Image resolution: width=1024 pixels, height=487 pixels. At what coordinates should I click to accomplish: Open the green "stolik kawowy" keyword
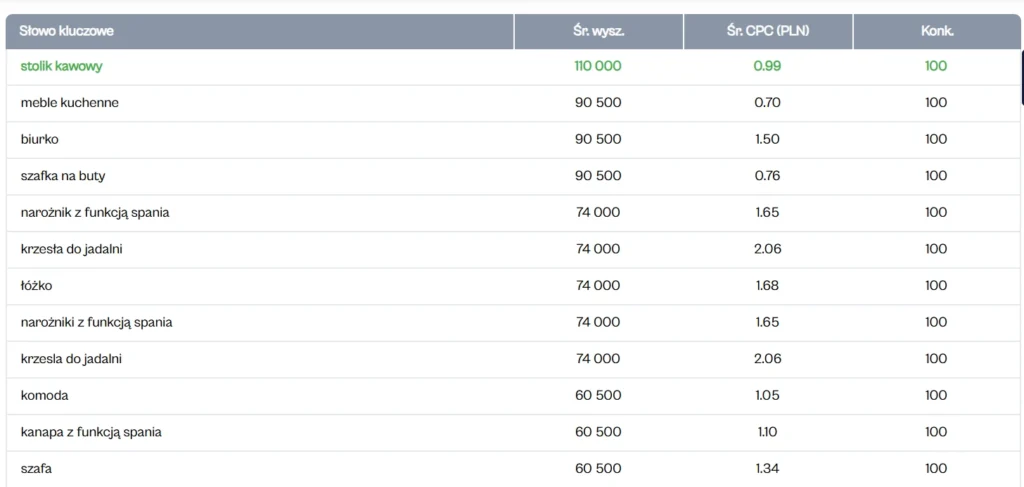(62, 66)
